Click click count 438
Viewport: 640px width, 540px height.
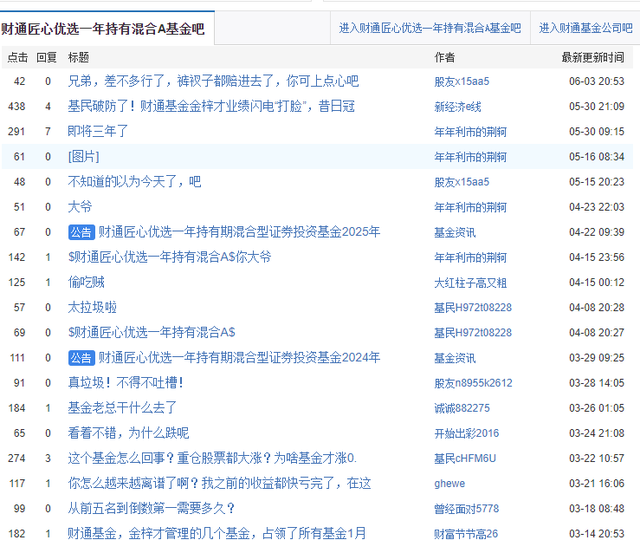point(16,107)
